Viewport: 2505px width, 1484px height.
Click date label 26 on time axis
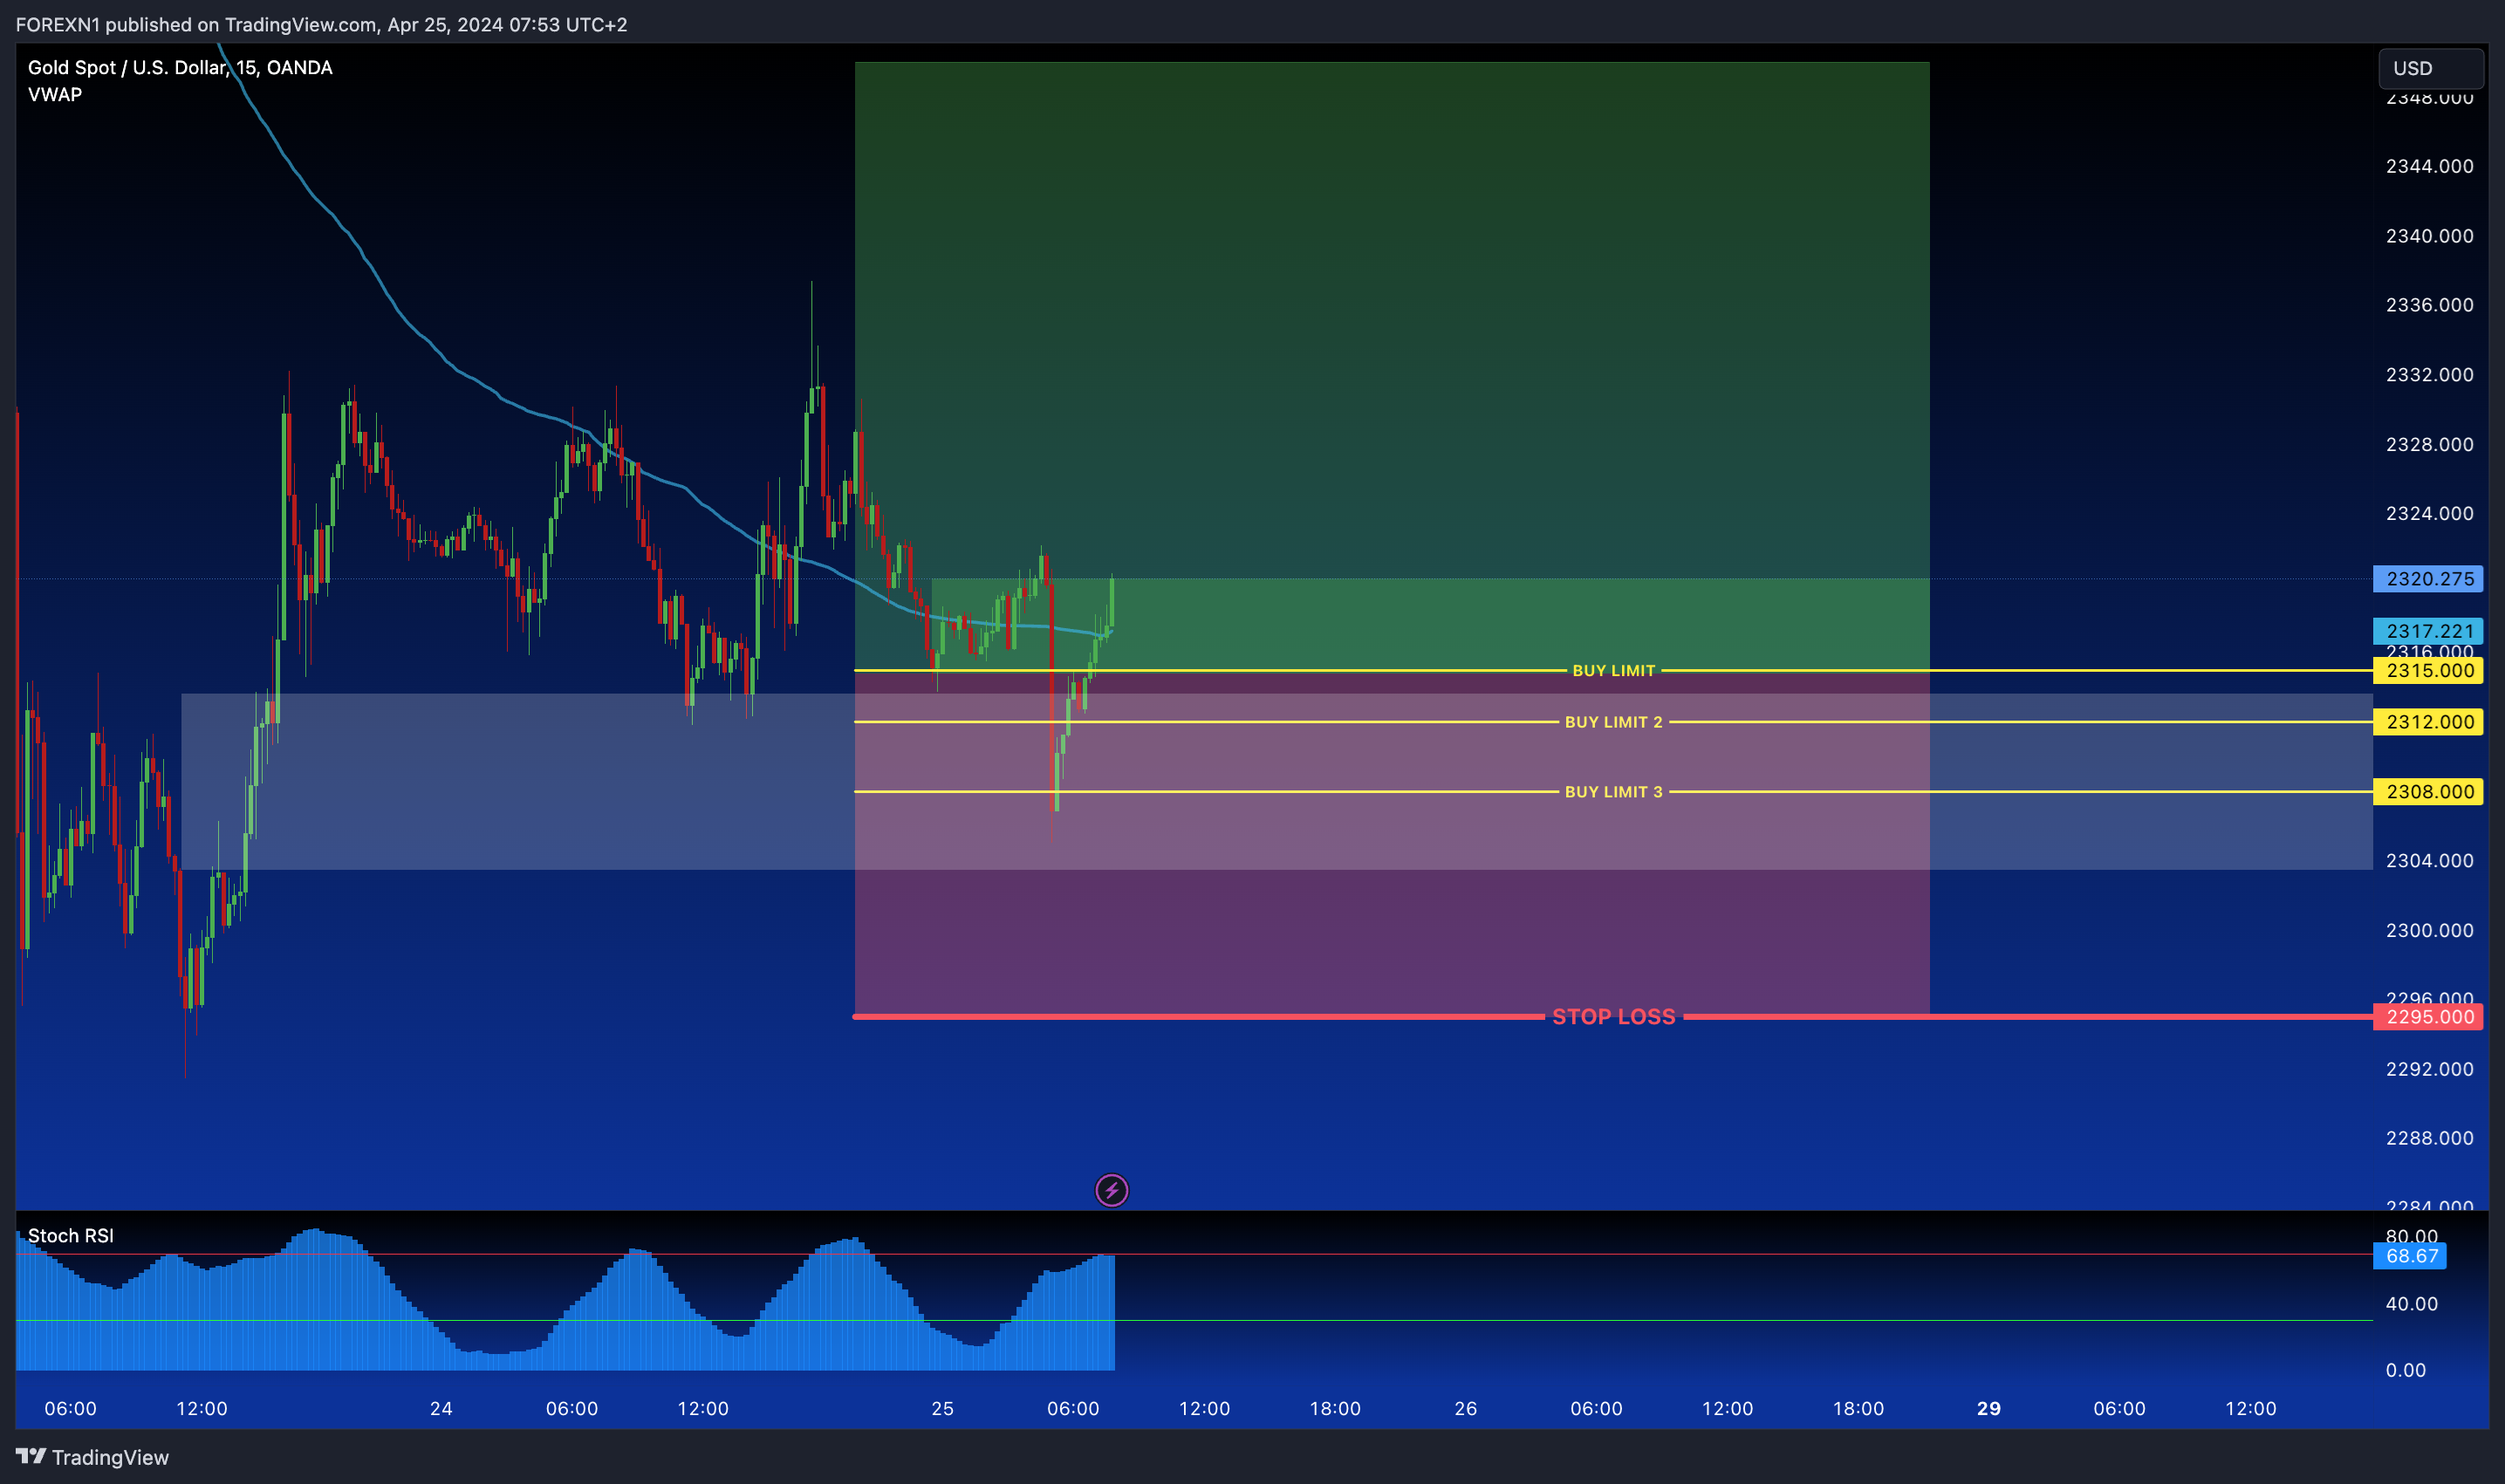tap(1465, 1408)
